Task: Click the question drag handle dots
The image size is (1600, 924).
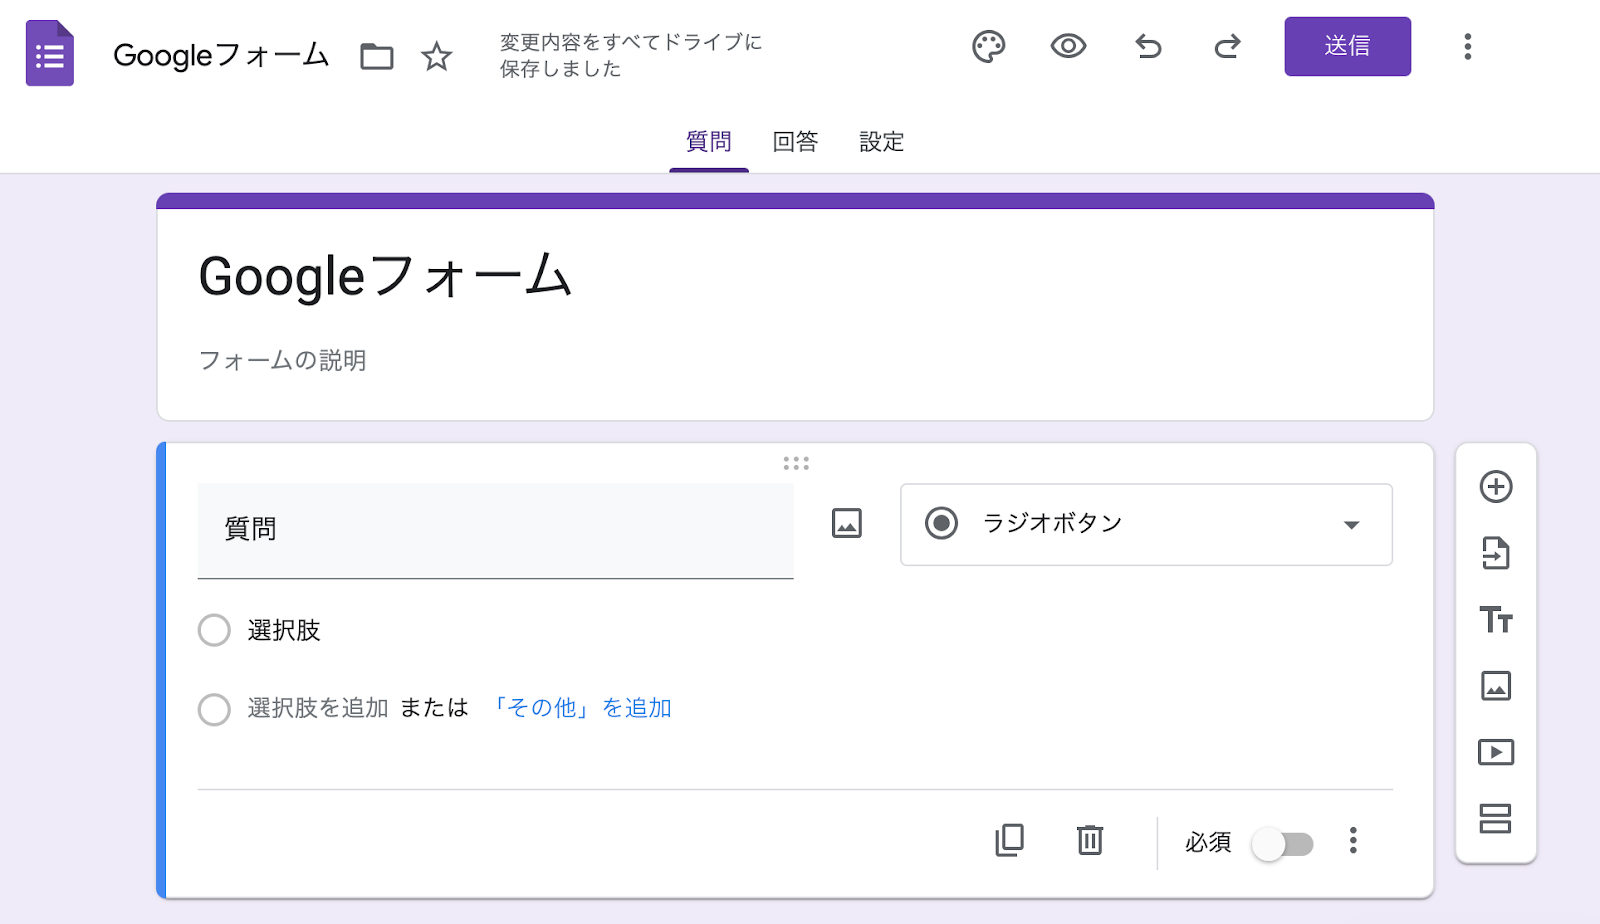Action: click(x=796, y=463)
